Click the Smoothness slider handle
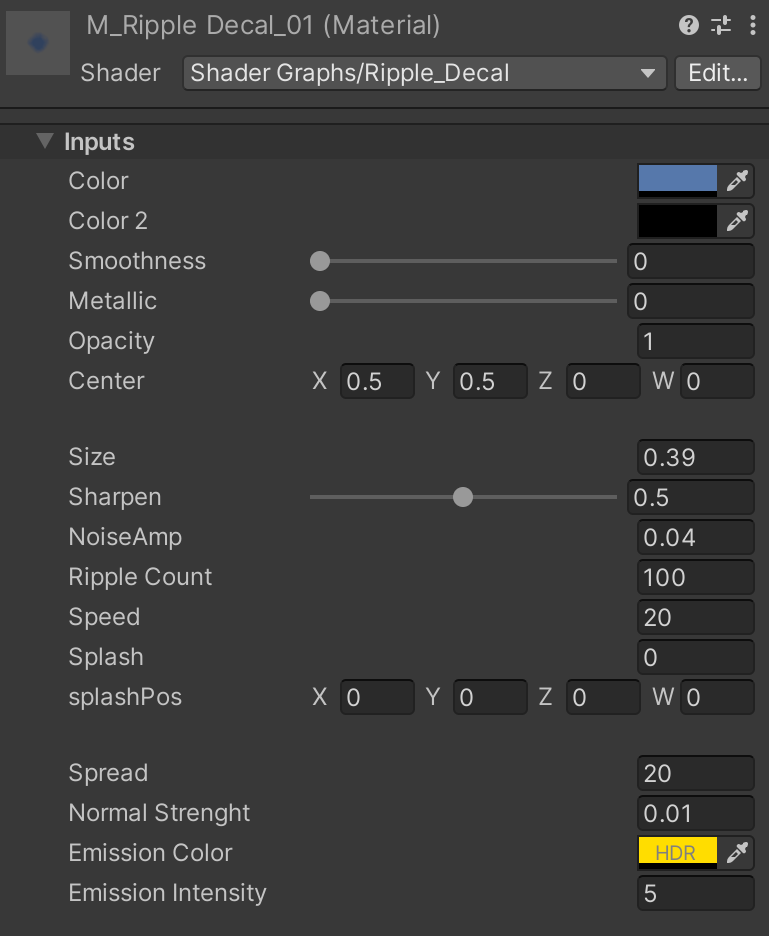This screenshot has width=769, height=936. (x=319, y=261)
